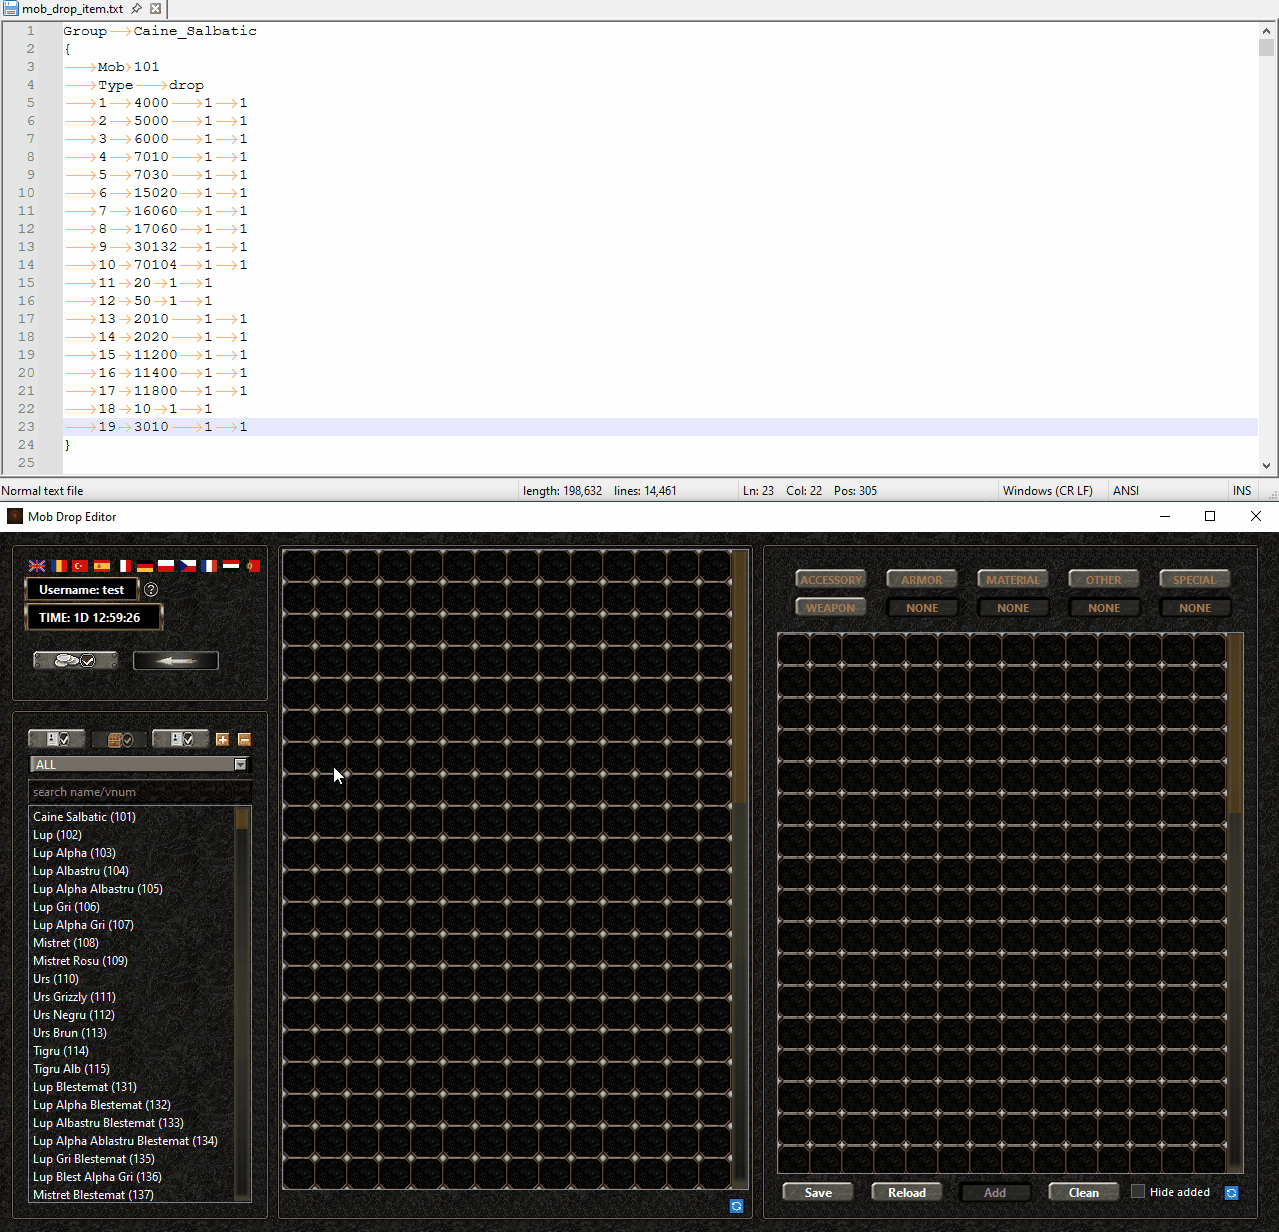Toggle the coins checkmark button
Screen dimensions: 1279x1232
pyautogui.click(x=76, y=660)
